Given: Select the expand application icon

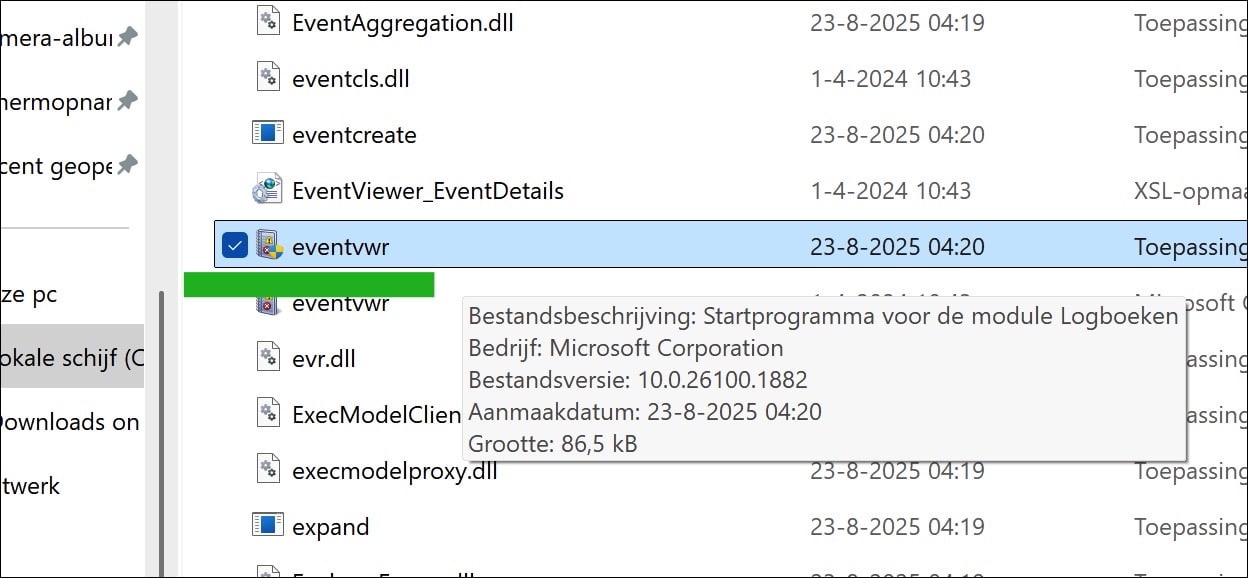Looking at the screenshot, I should click(267, 526).
